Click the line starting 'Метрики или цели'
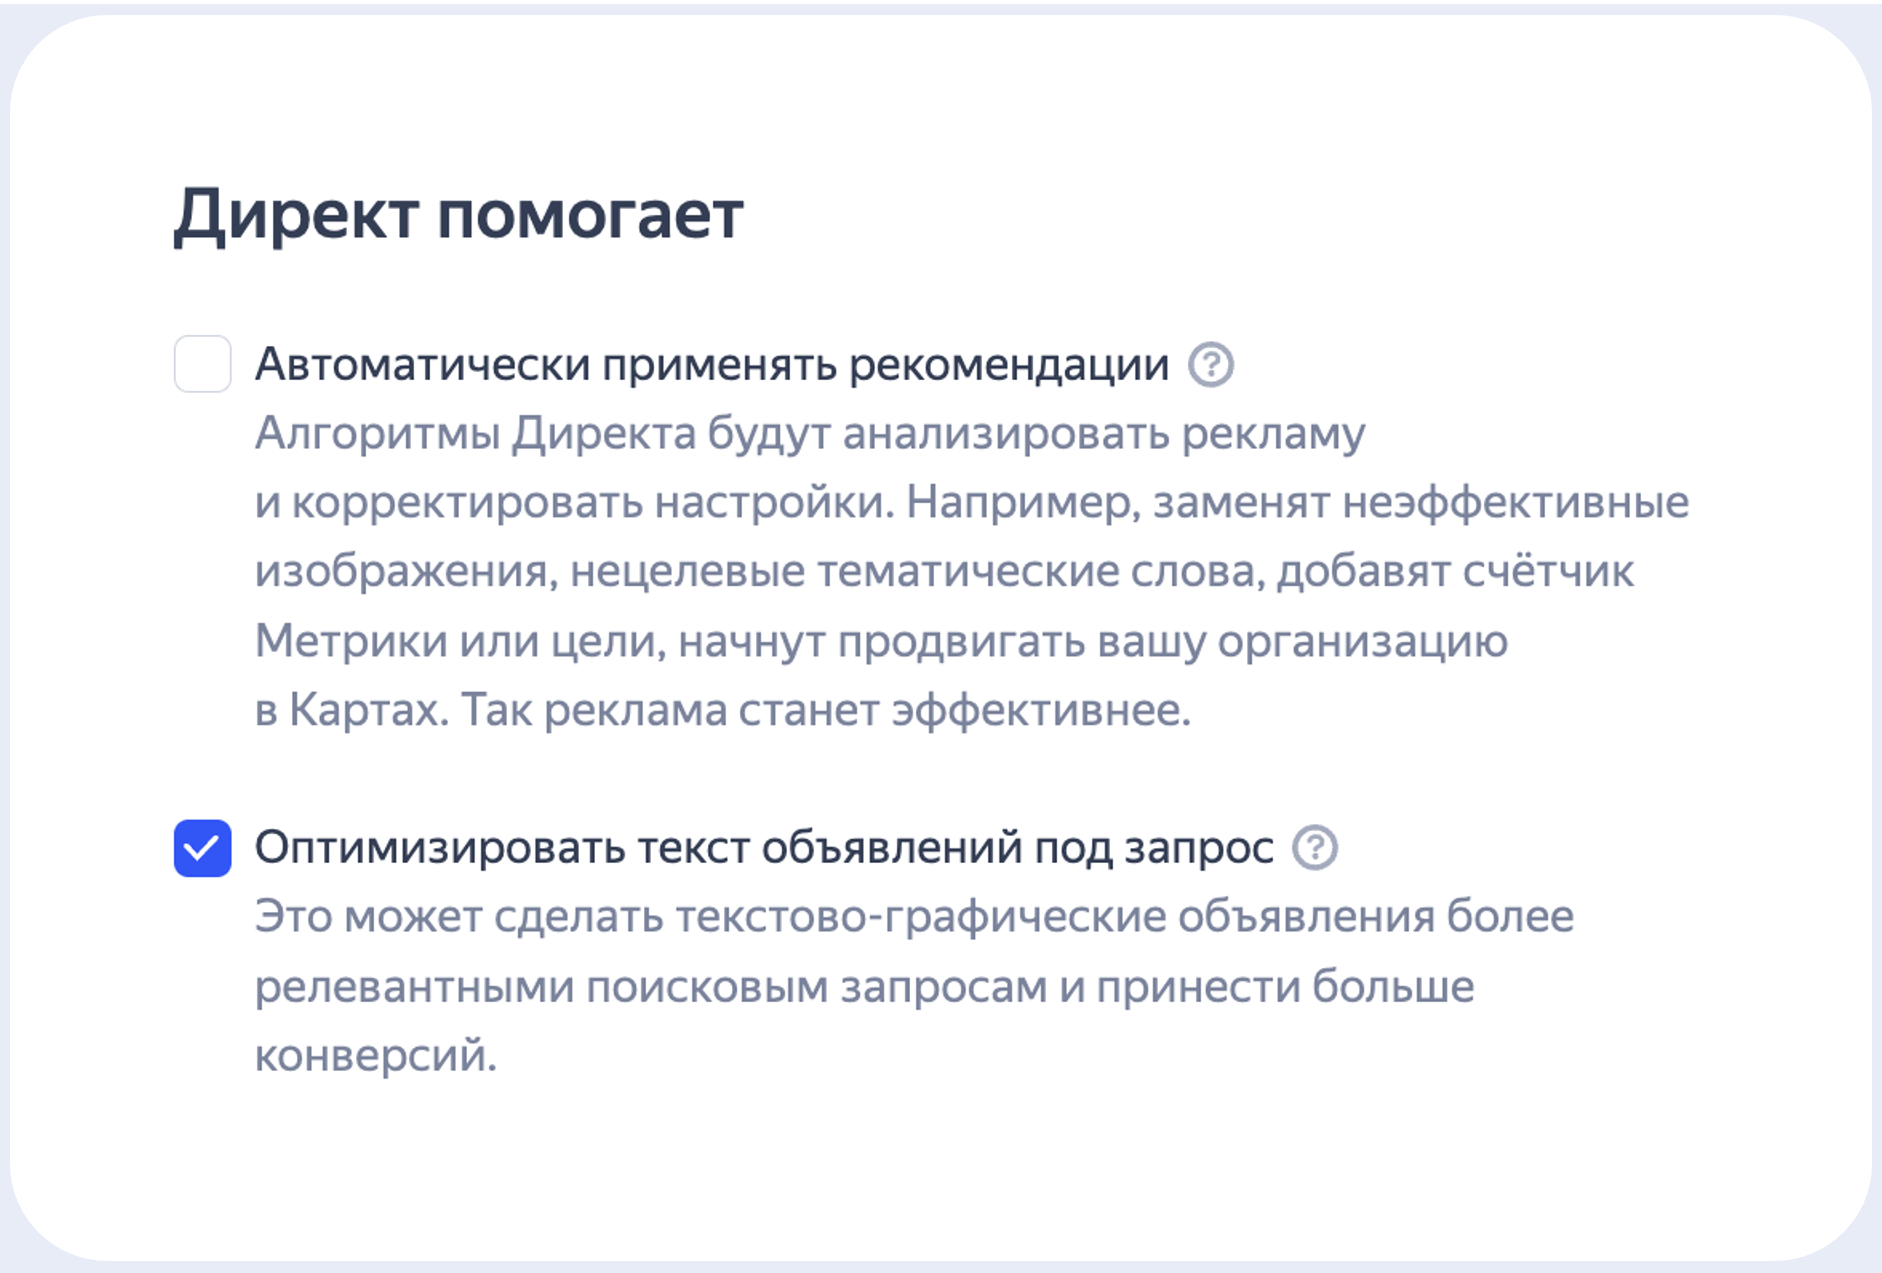The height and width of the screenshot is (1273, 1882). click(x=880, y=641)
